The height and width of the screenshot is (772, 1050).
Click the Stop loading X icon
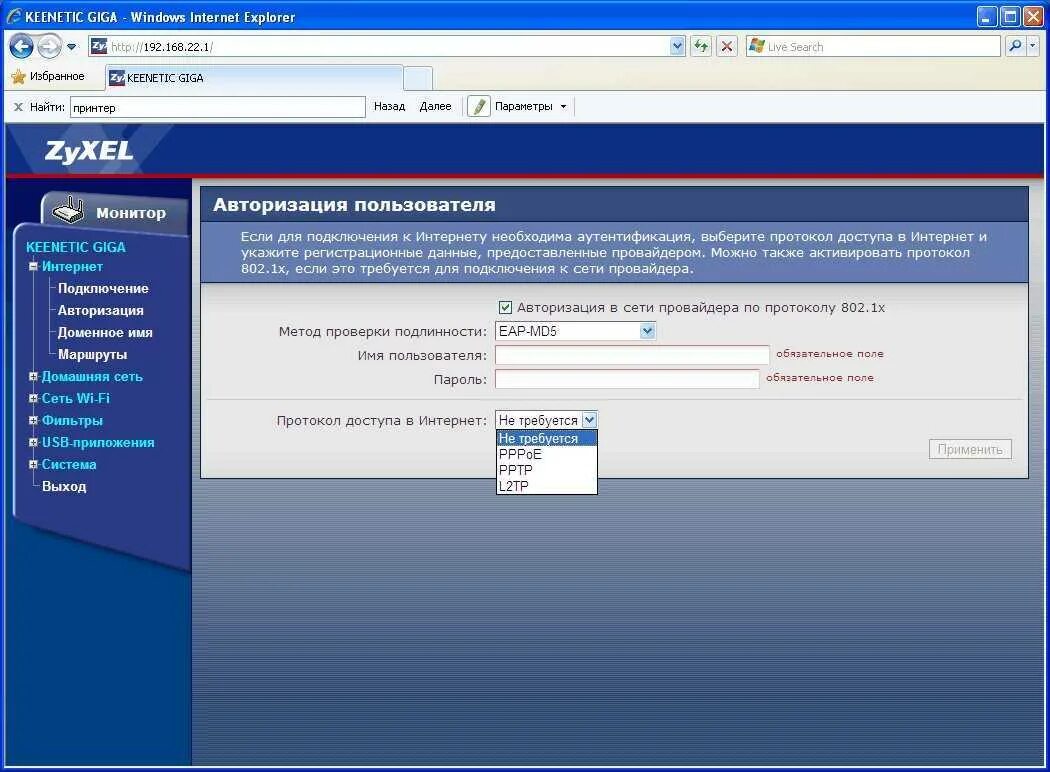[x=727, y=46]
